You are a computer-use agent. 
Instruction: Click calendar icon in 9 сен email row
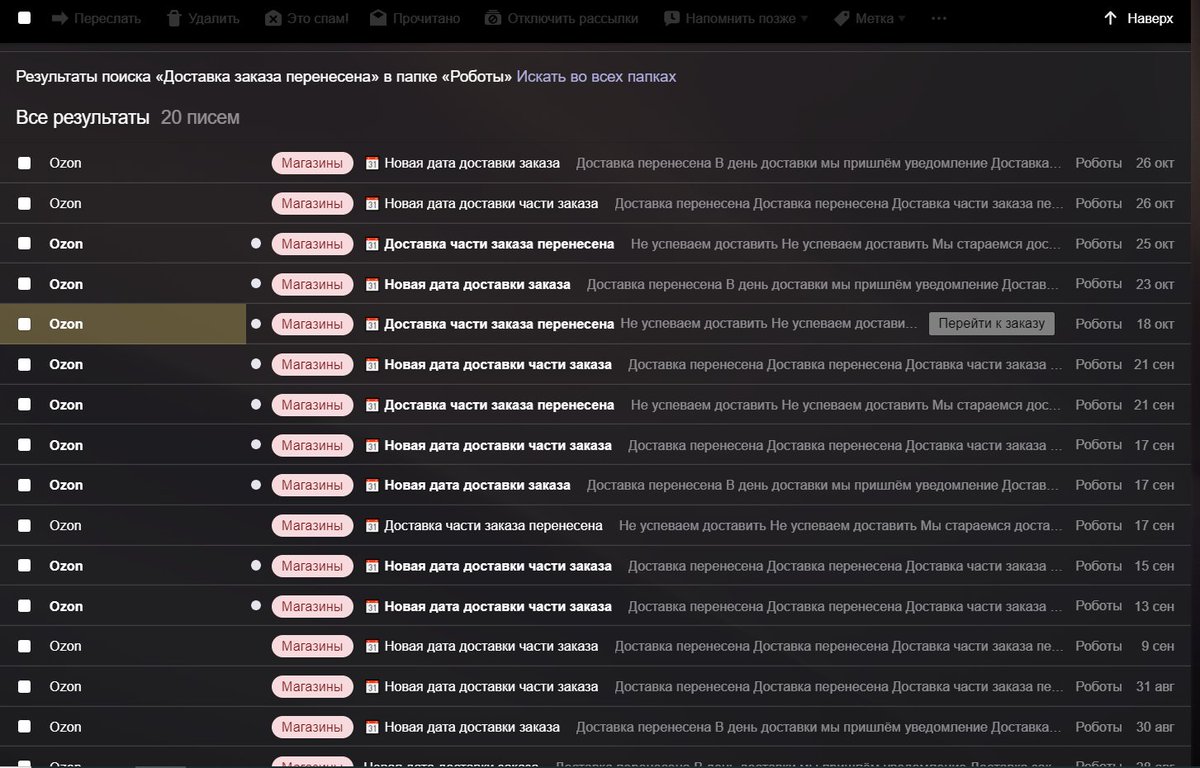pos(372,646)
